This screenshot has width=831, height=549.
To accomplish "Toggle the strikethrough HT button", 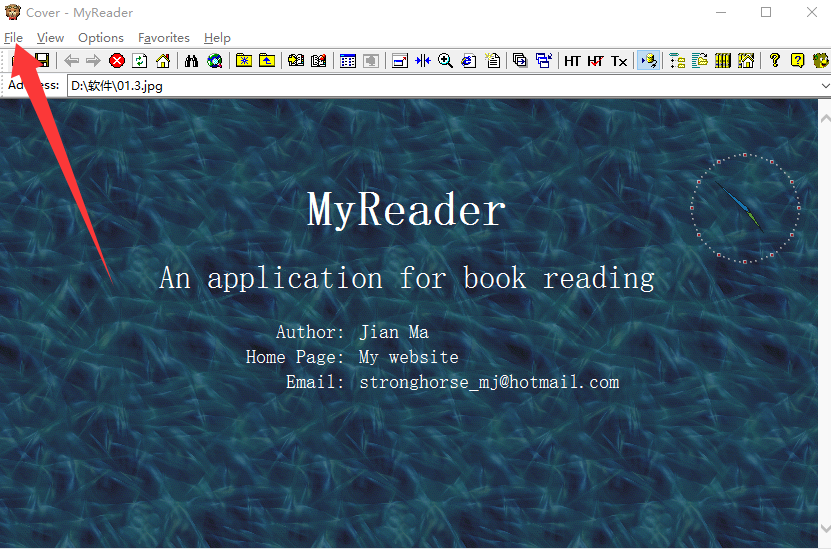I will [x=596, y=61].
